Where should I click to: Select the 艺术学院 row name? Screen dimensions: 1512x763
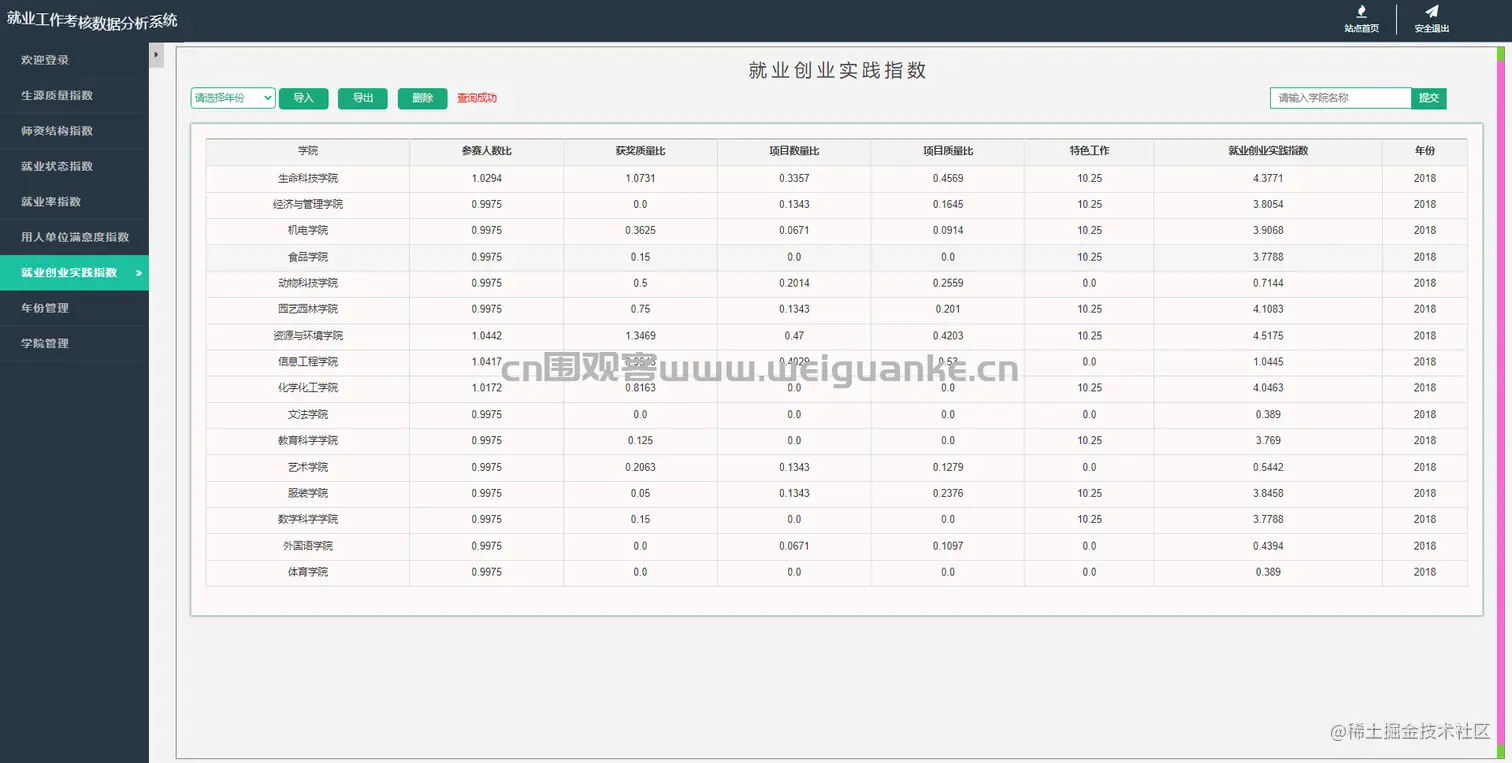click(308, 467)
